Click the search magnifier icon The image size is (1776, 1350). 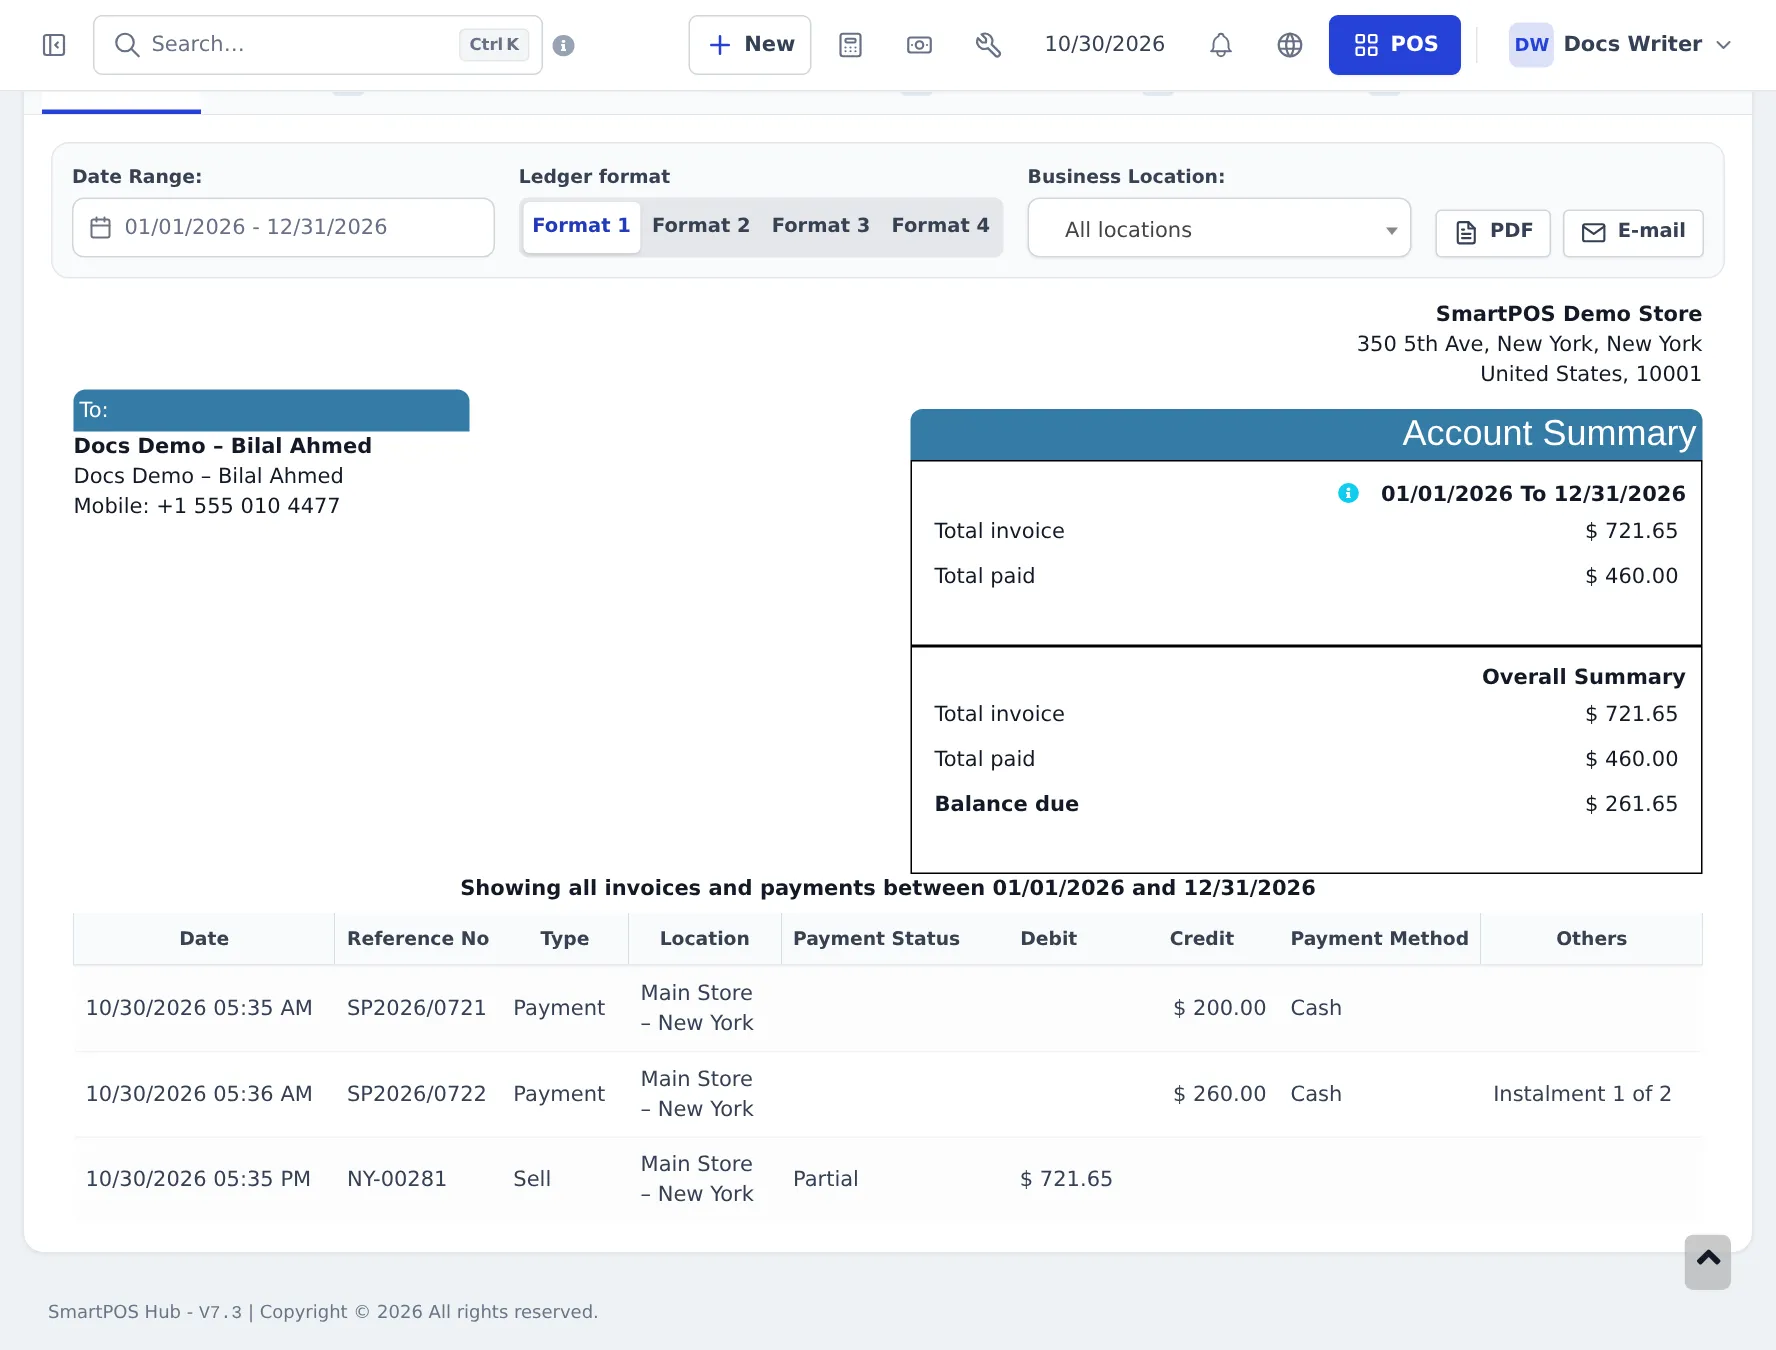point(126,45)
